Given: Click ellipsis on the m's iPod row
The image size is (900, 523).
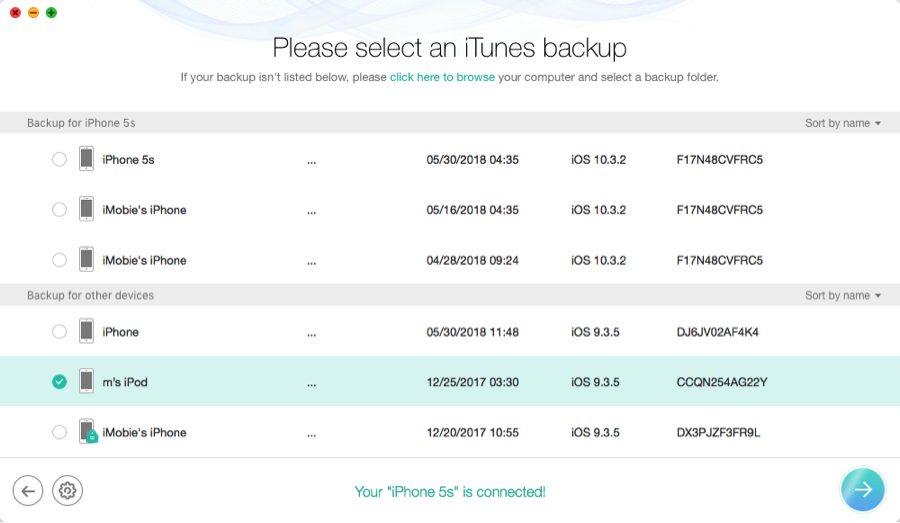Looking at the screenshot, I should pyautogui.click(x=312, y=383).
